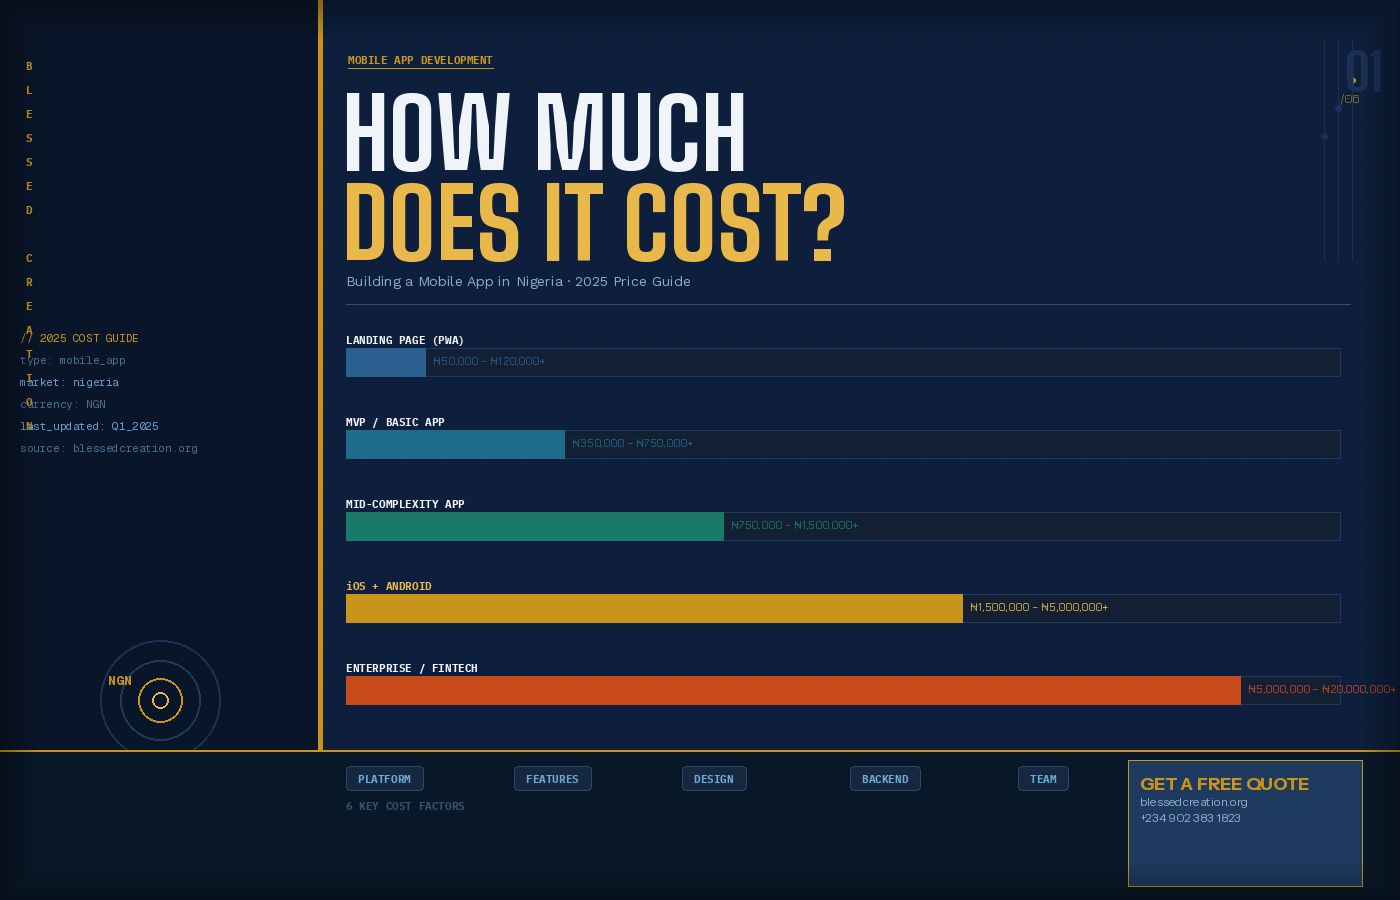This screenshot has height=900, width=1400.
Task: Click the sidebar source: blessedcreation.org line
Action: (109, 448)
